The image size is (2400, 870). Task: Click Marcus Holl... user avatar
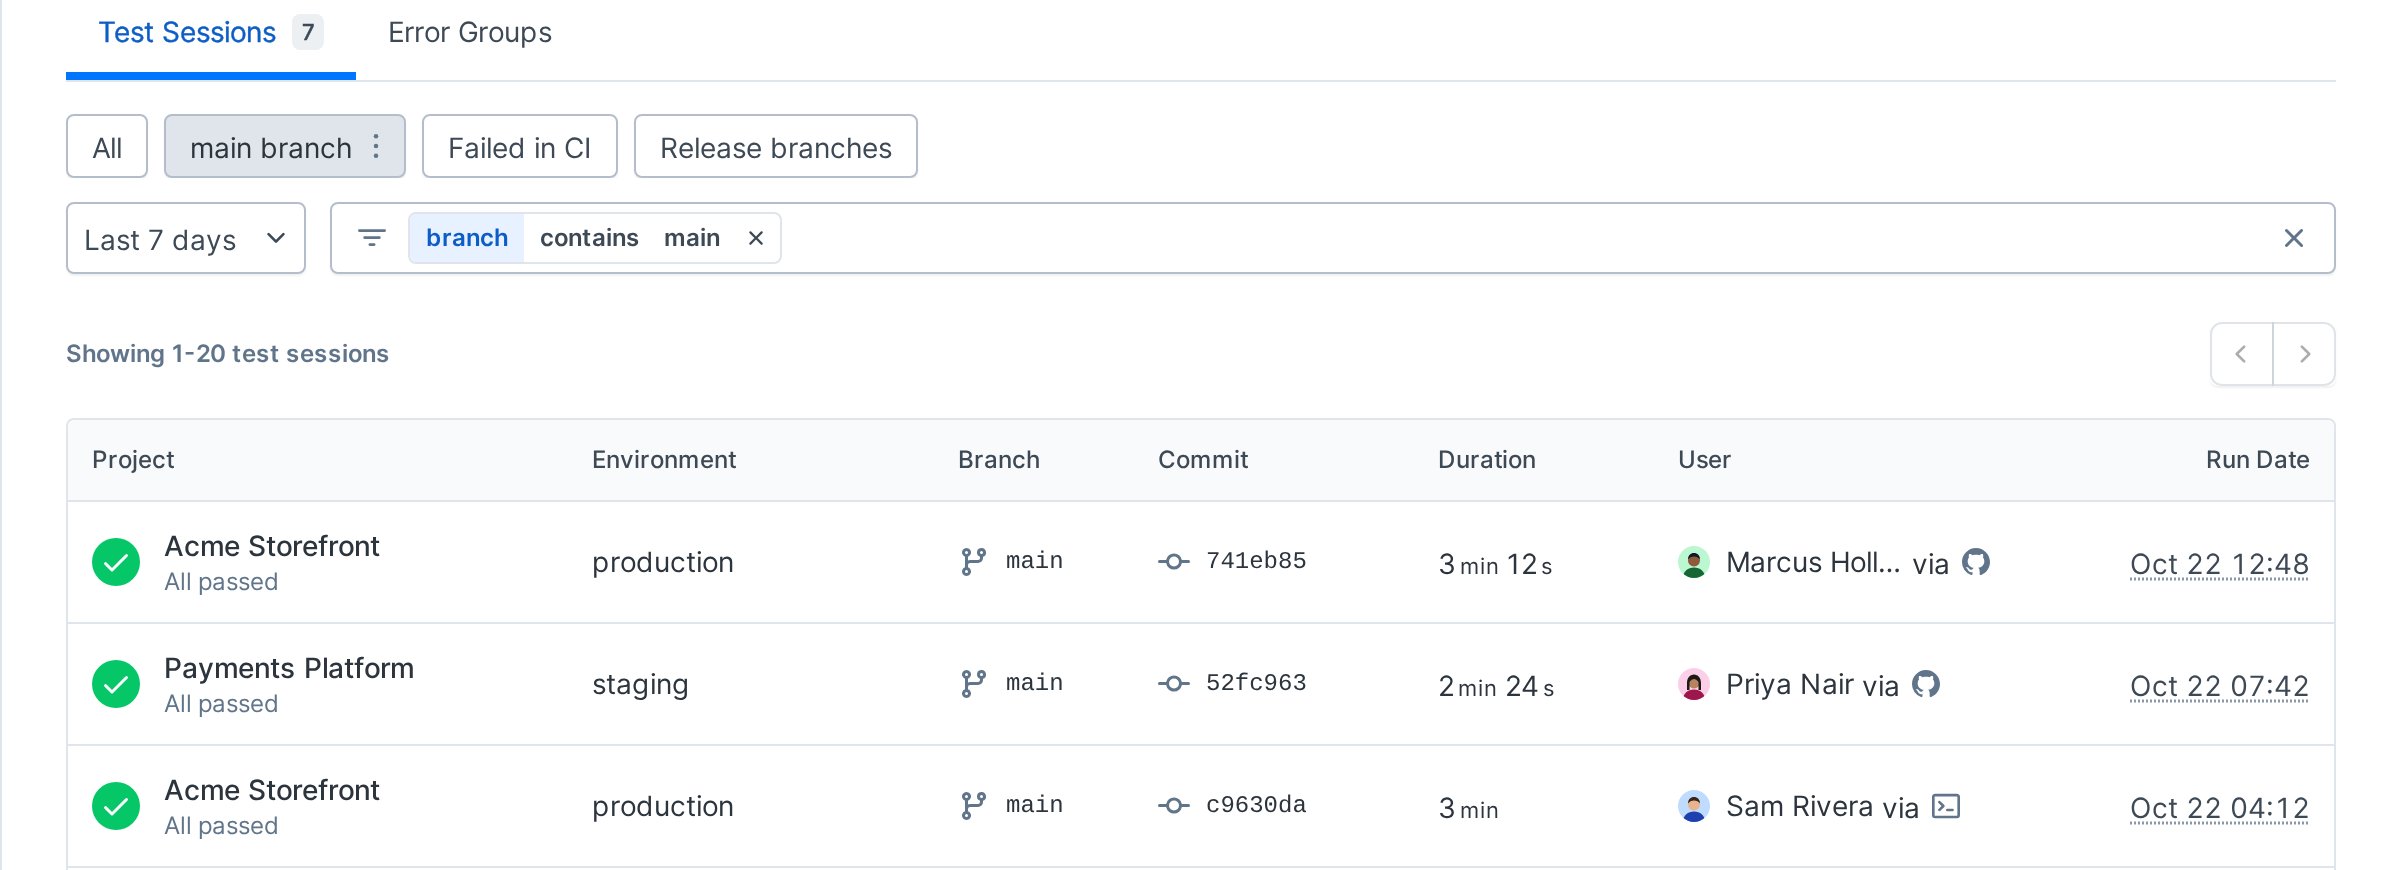[1694, 562]
